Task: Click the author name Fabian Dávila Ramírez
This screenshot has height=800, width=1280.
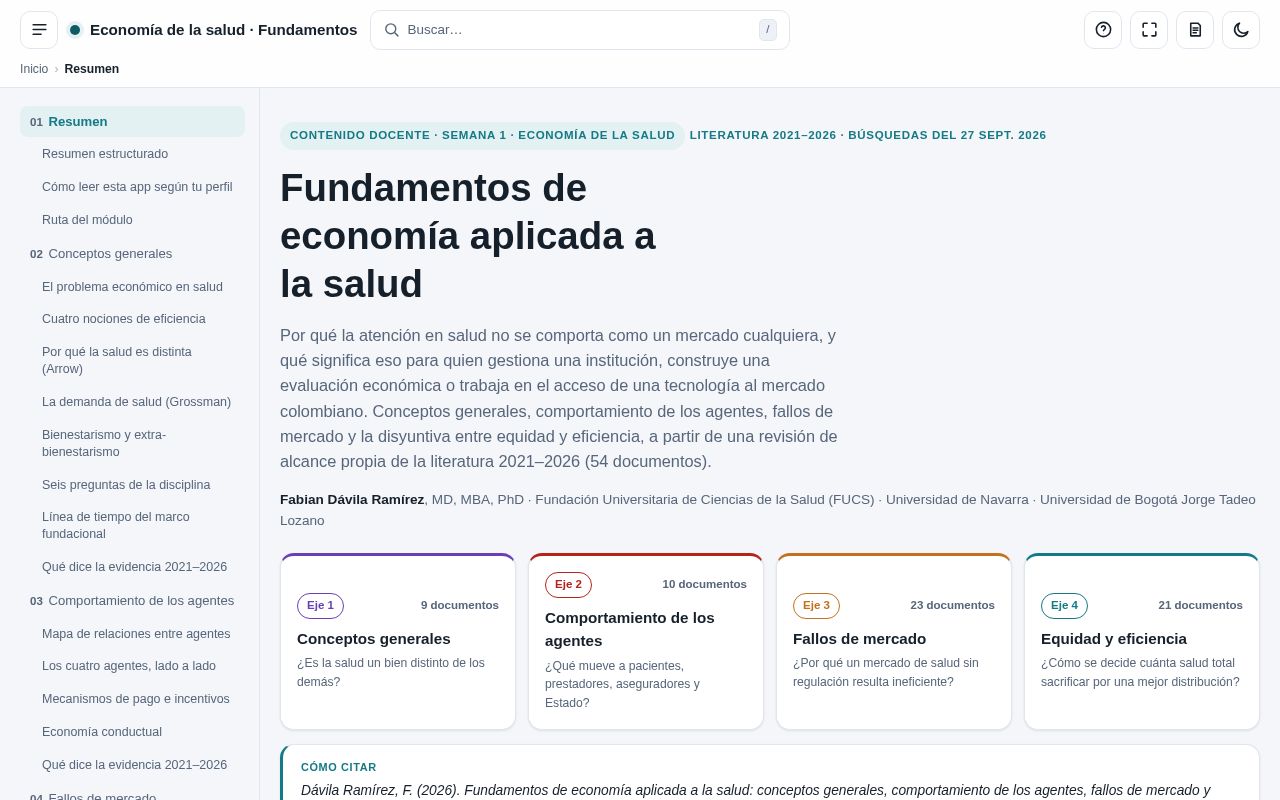Action: click(x=352, y=499)
